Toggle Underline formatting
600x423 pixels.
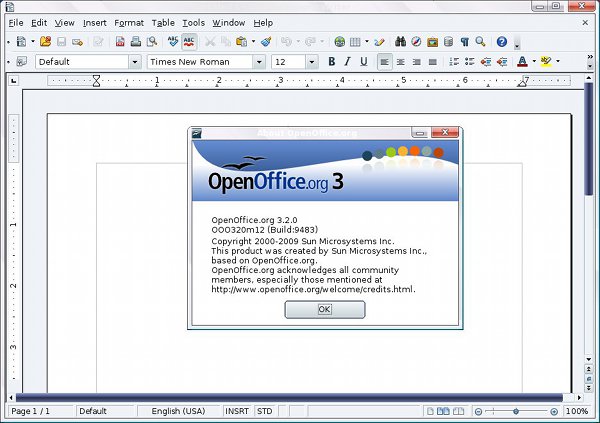click(x=364, y=61)
